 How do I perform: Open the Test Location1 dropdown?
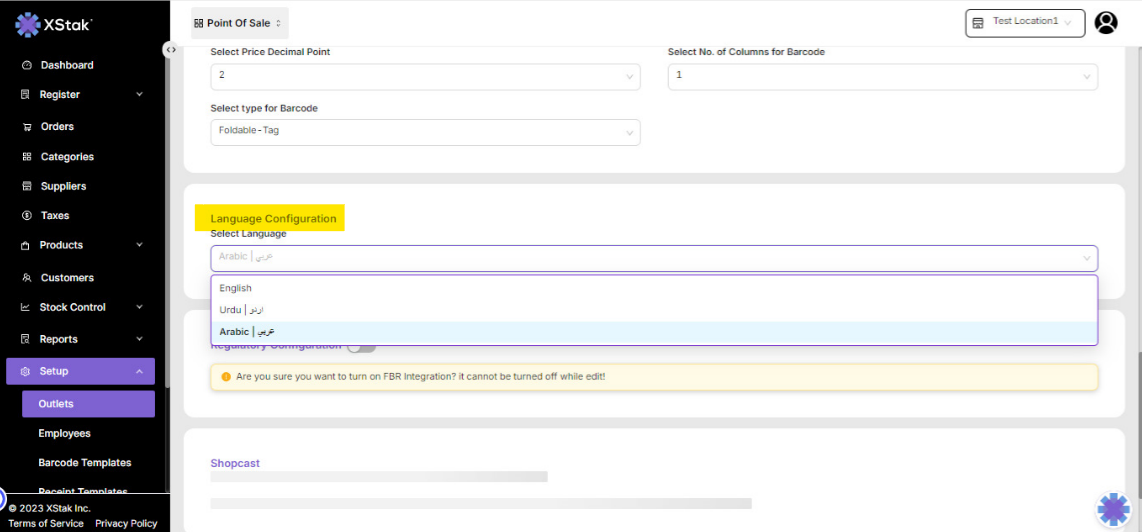point(1024,23)
